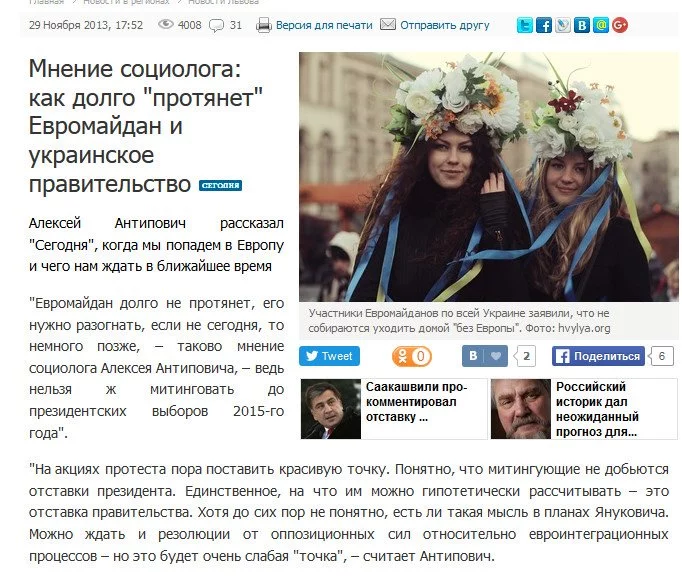Viewport: 682px width, 577px height.
Task: Open Российский историк дал неожиданный прогноз article
Action: (x=584, y=409)
